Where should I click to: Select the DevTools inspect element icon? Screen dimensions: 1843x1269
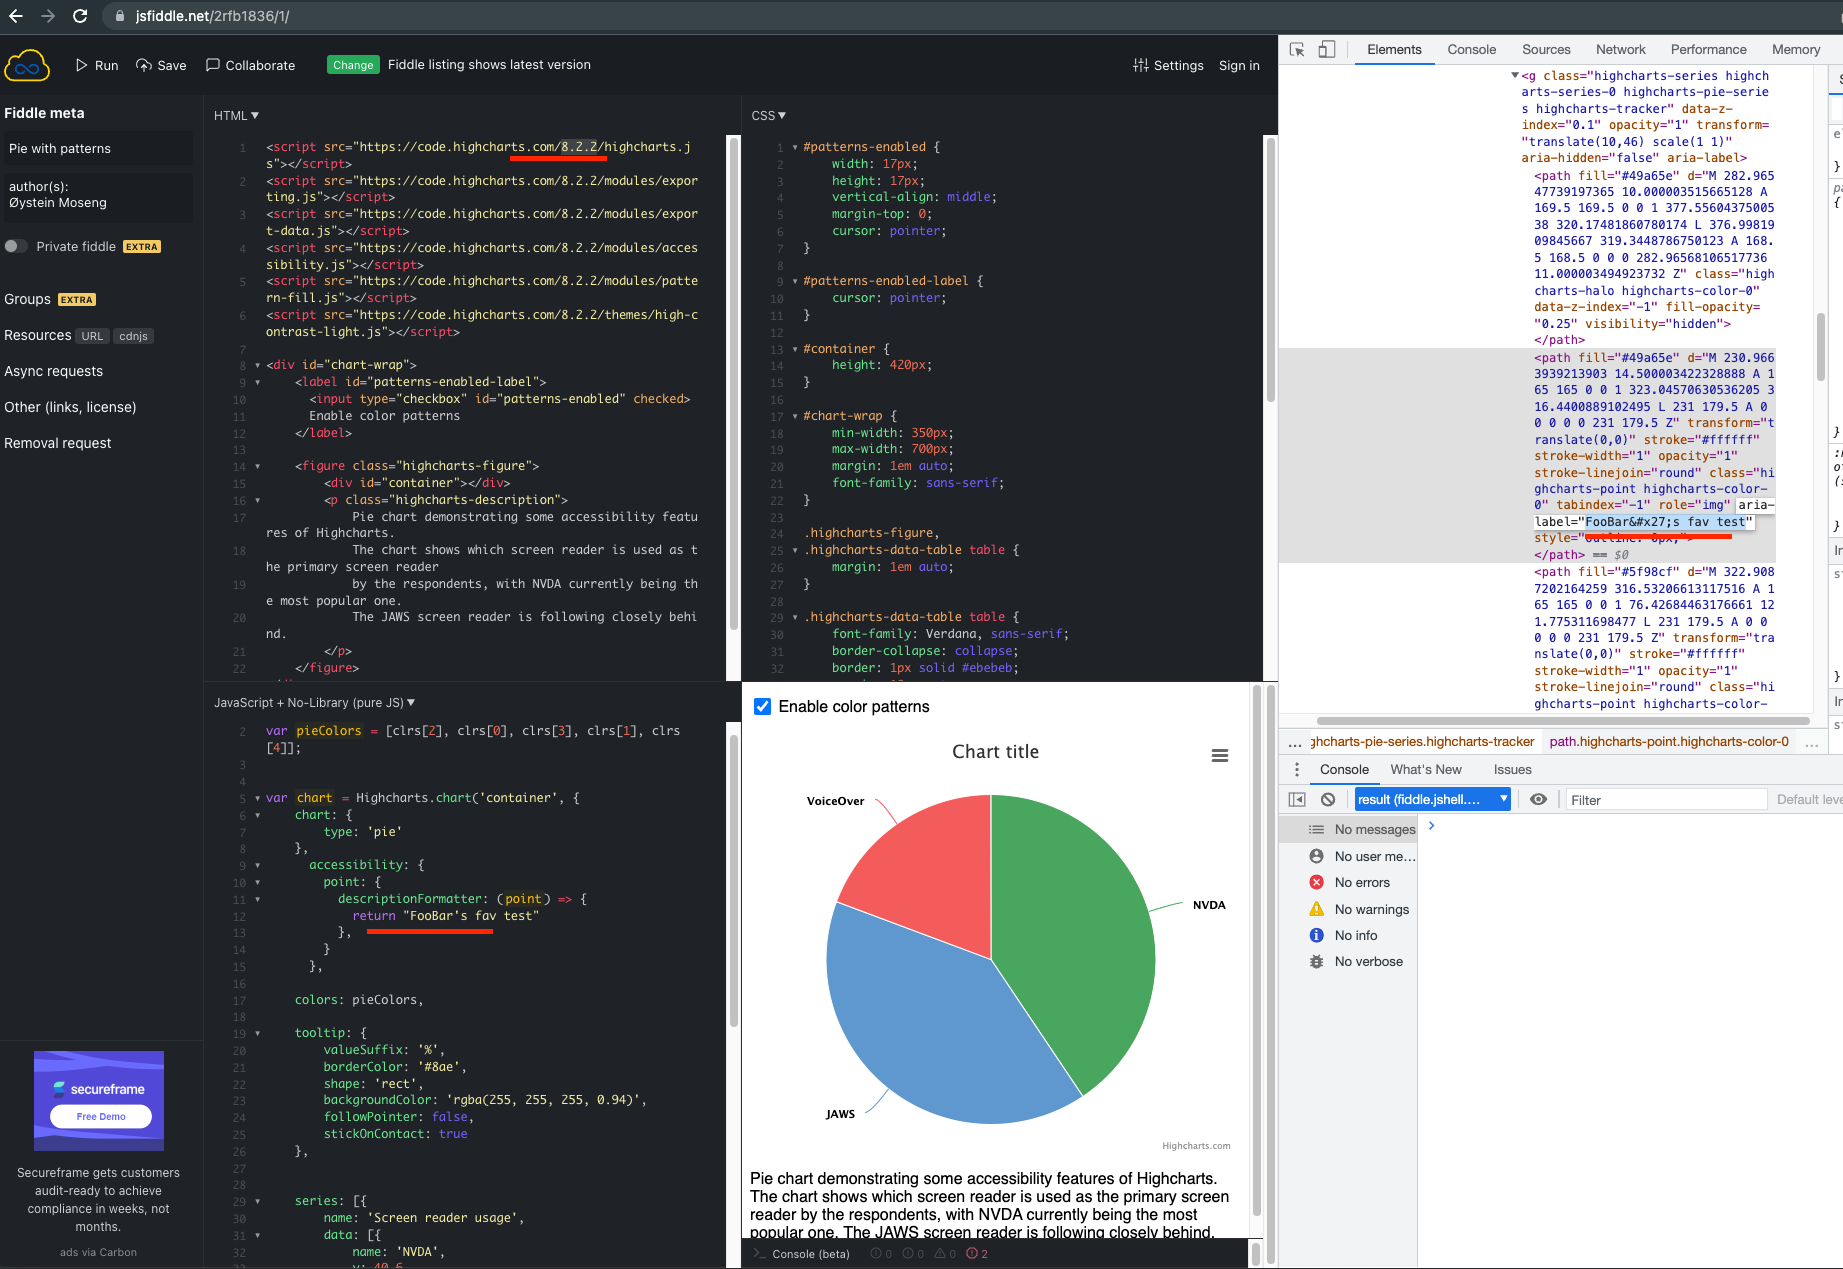tap(1297, 49)
